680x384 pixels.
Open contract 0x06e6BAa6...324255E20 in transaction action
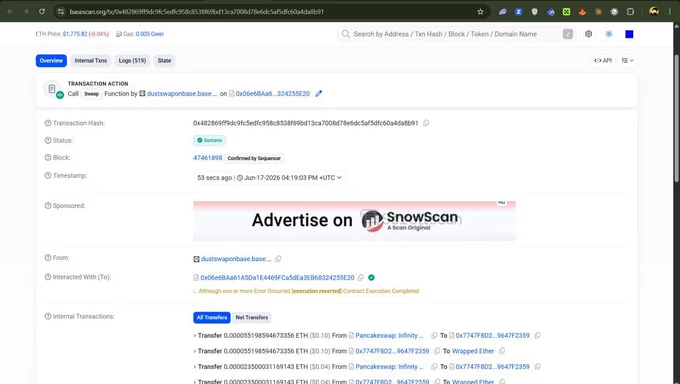point(273,94)
